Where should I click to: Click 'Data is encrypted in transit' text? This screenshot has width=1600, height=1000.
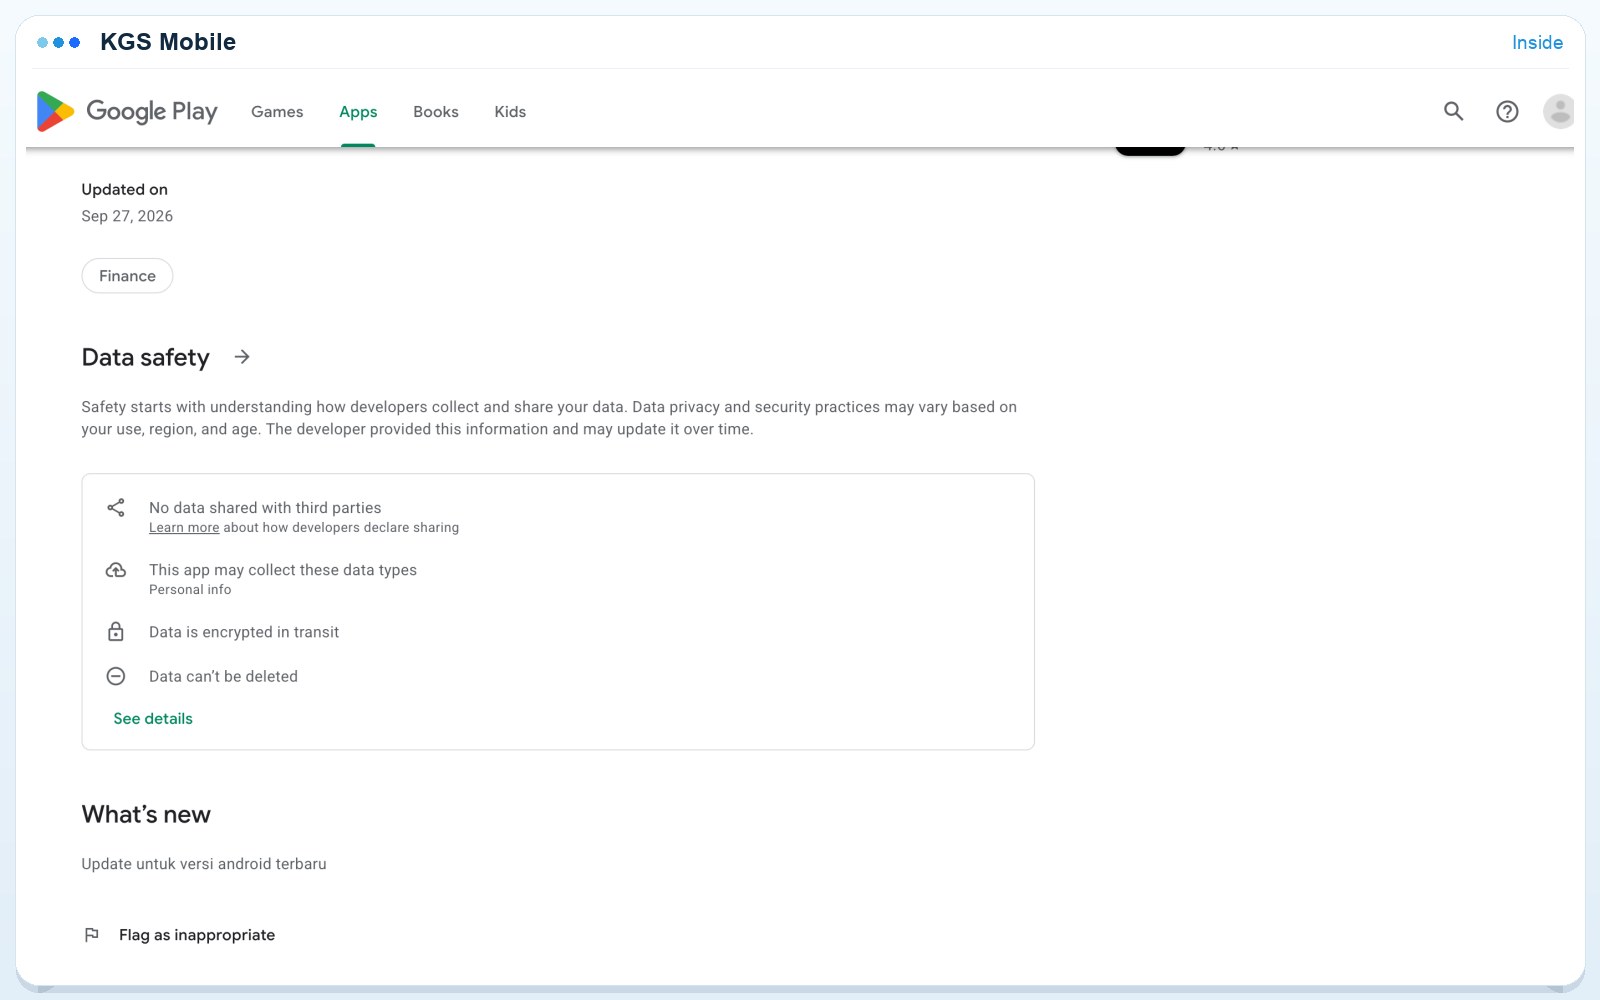244,632
